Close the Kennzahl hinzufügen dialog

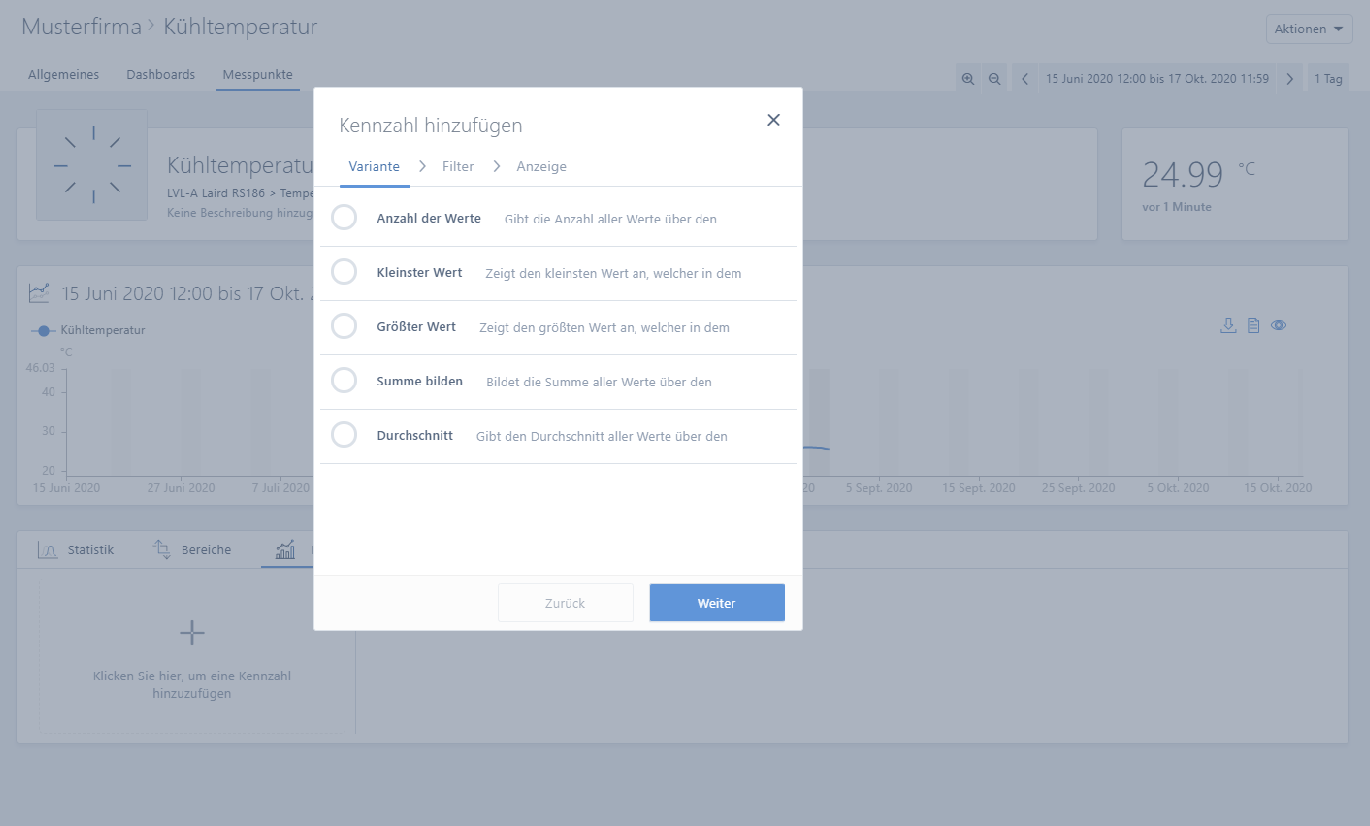(x=773, y=120)
